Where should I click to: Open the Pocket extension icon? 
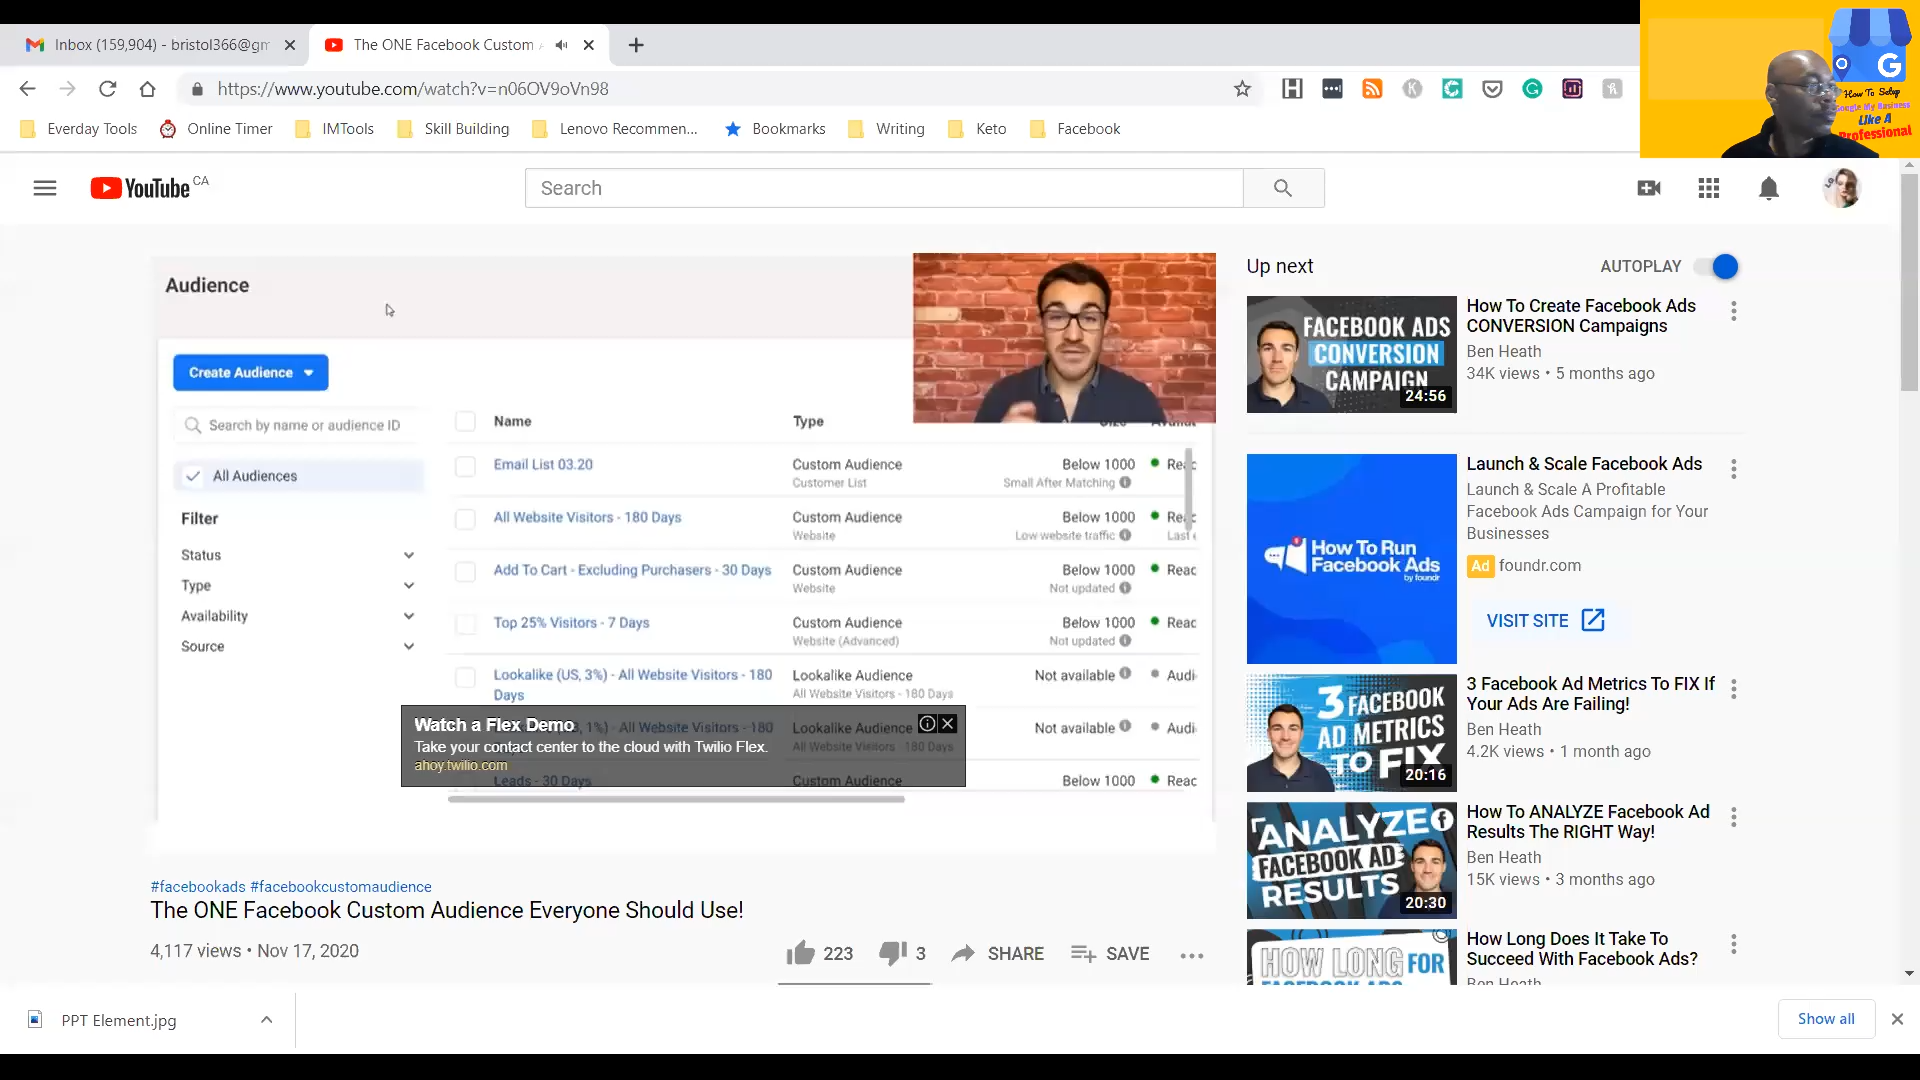1492,89
